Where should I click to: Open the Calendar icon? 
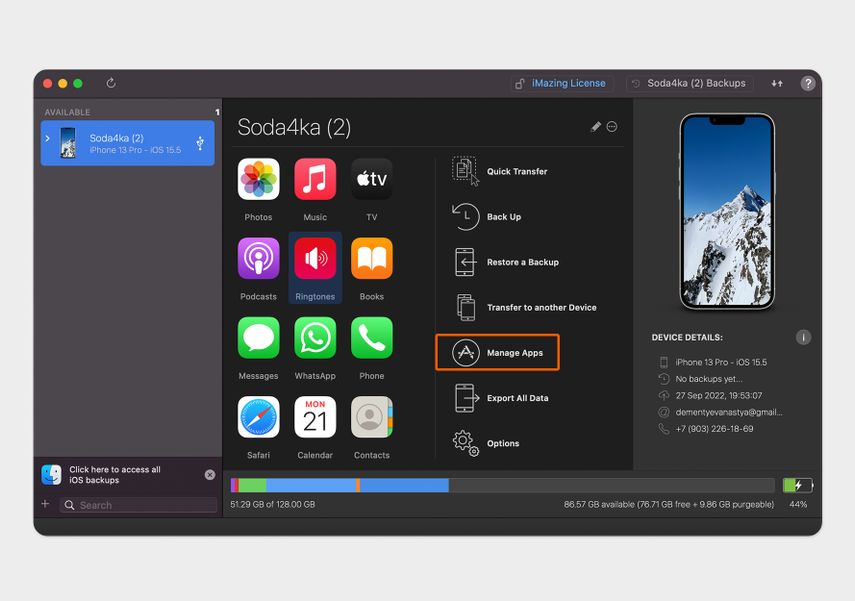[x=315, y=417]
